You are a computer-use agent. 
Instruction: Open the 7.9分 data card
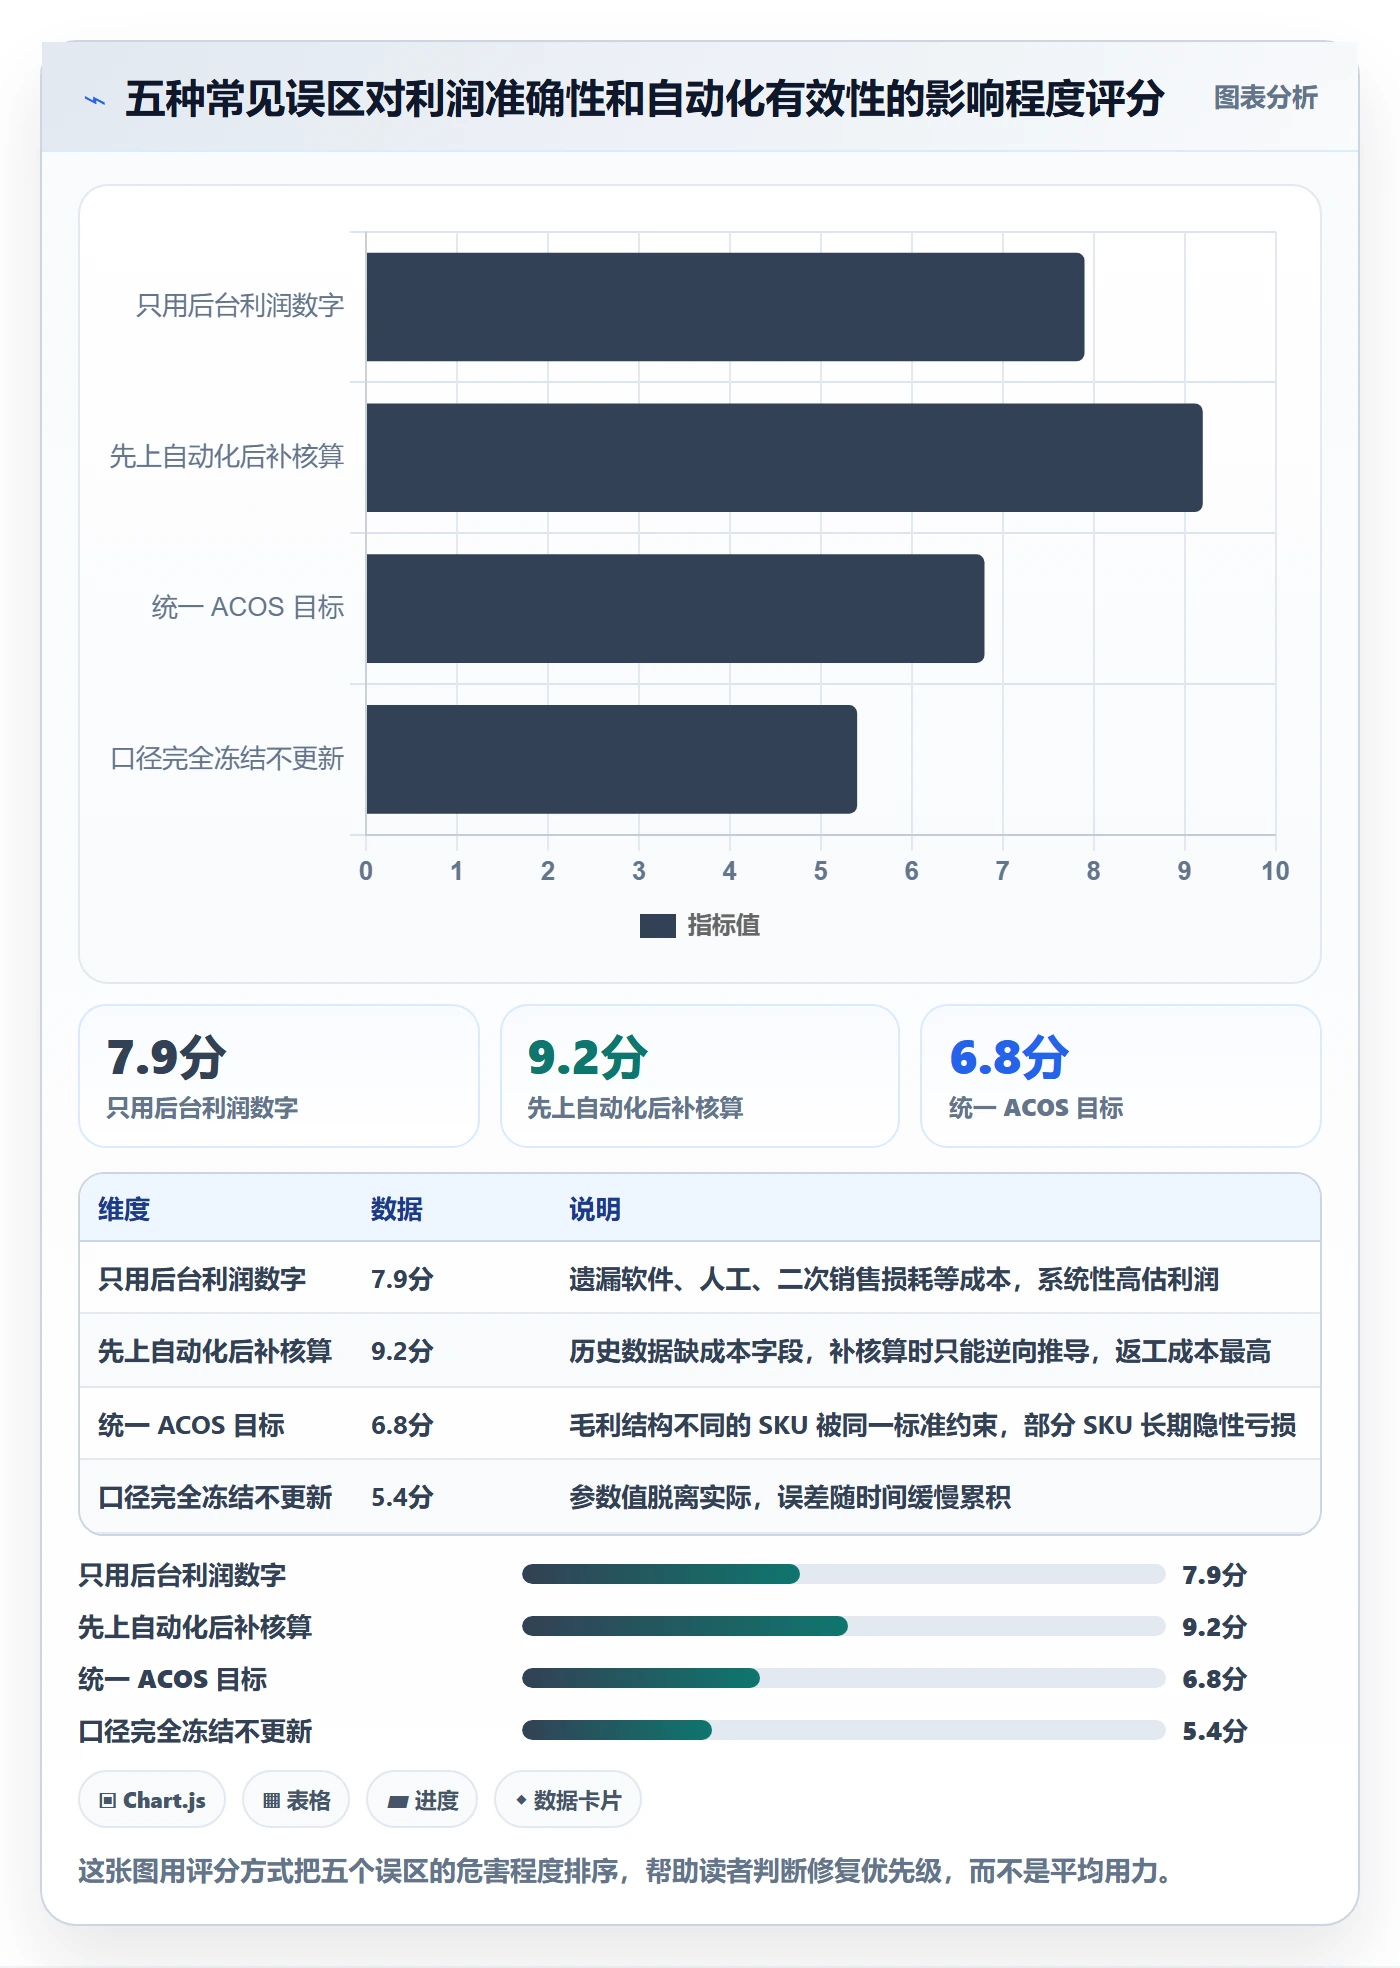[279, 1076]
